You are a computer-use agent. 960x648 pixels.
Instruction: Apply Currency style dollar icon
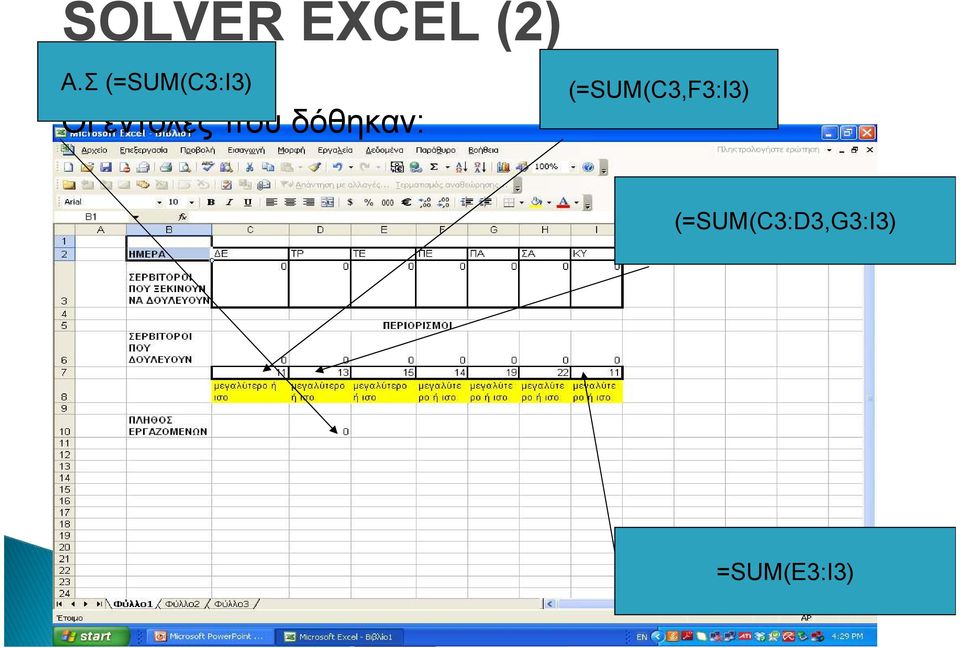(x=350, y=202)
